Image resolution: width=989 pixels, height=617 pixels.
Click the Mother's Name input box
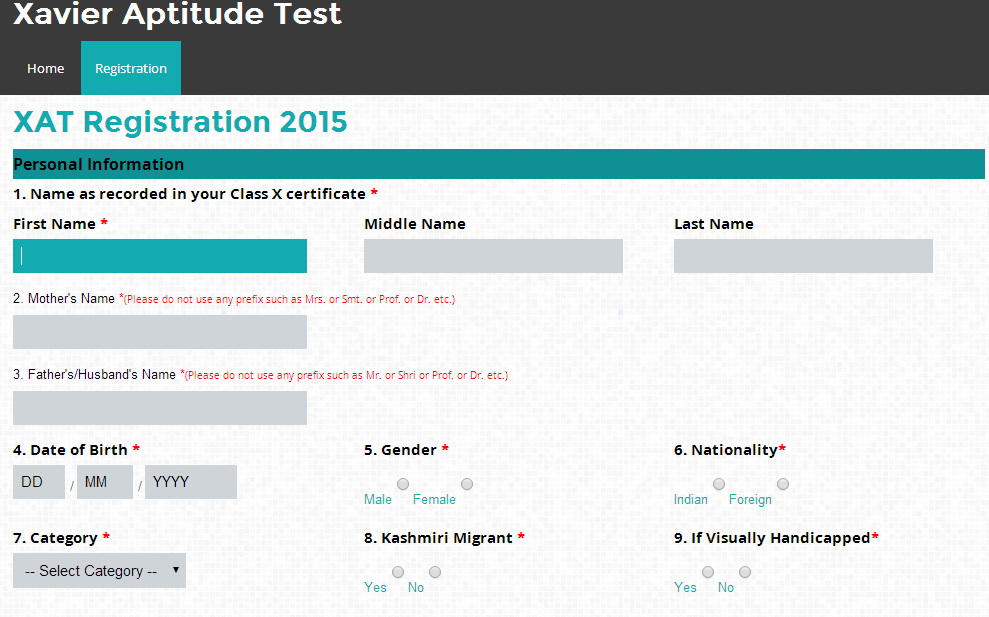159,331
